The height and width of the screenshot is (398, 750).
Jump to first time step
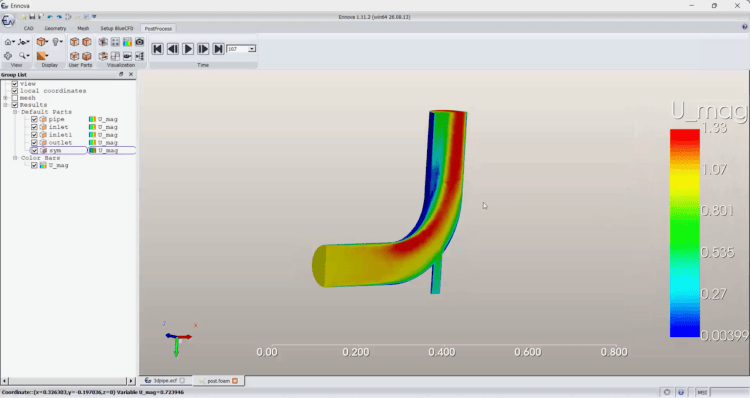click(x=157, y=49)
